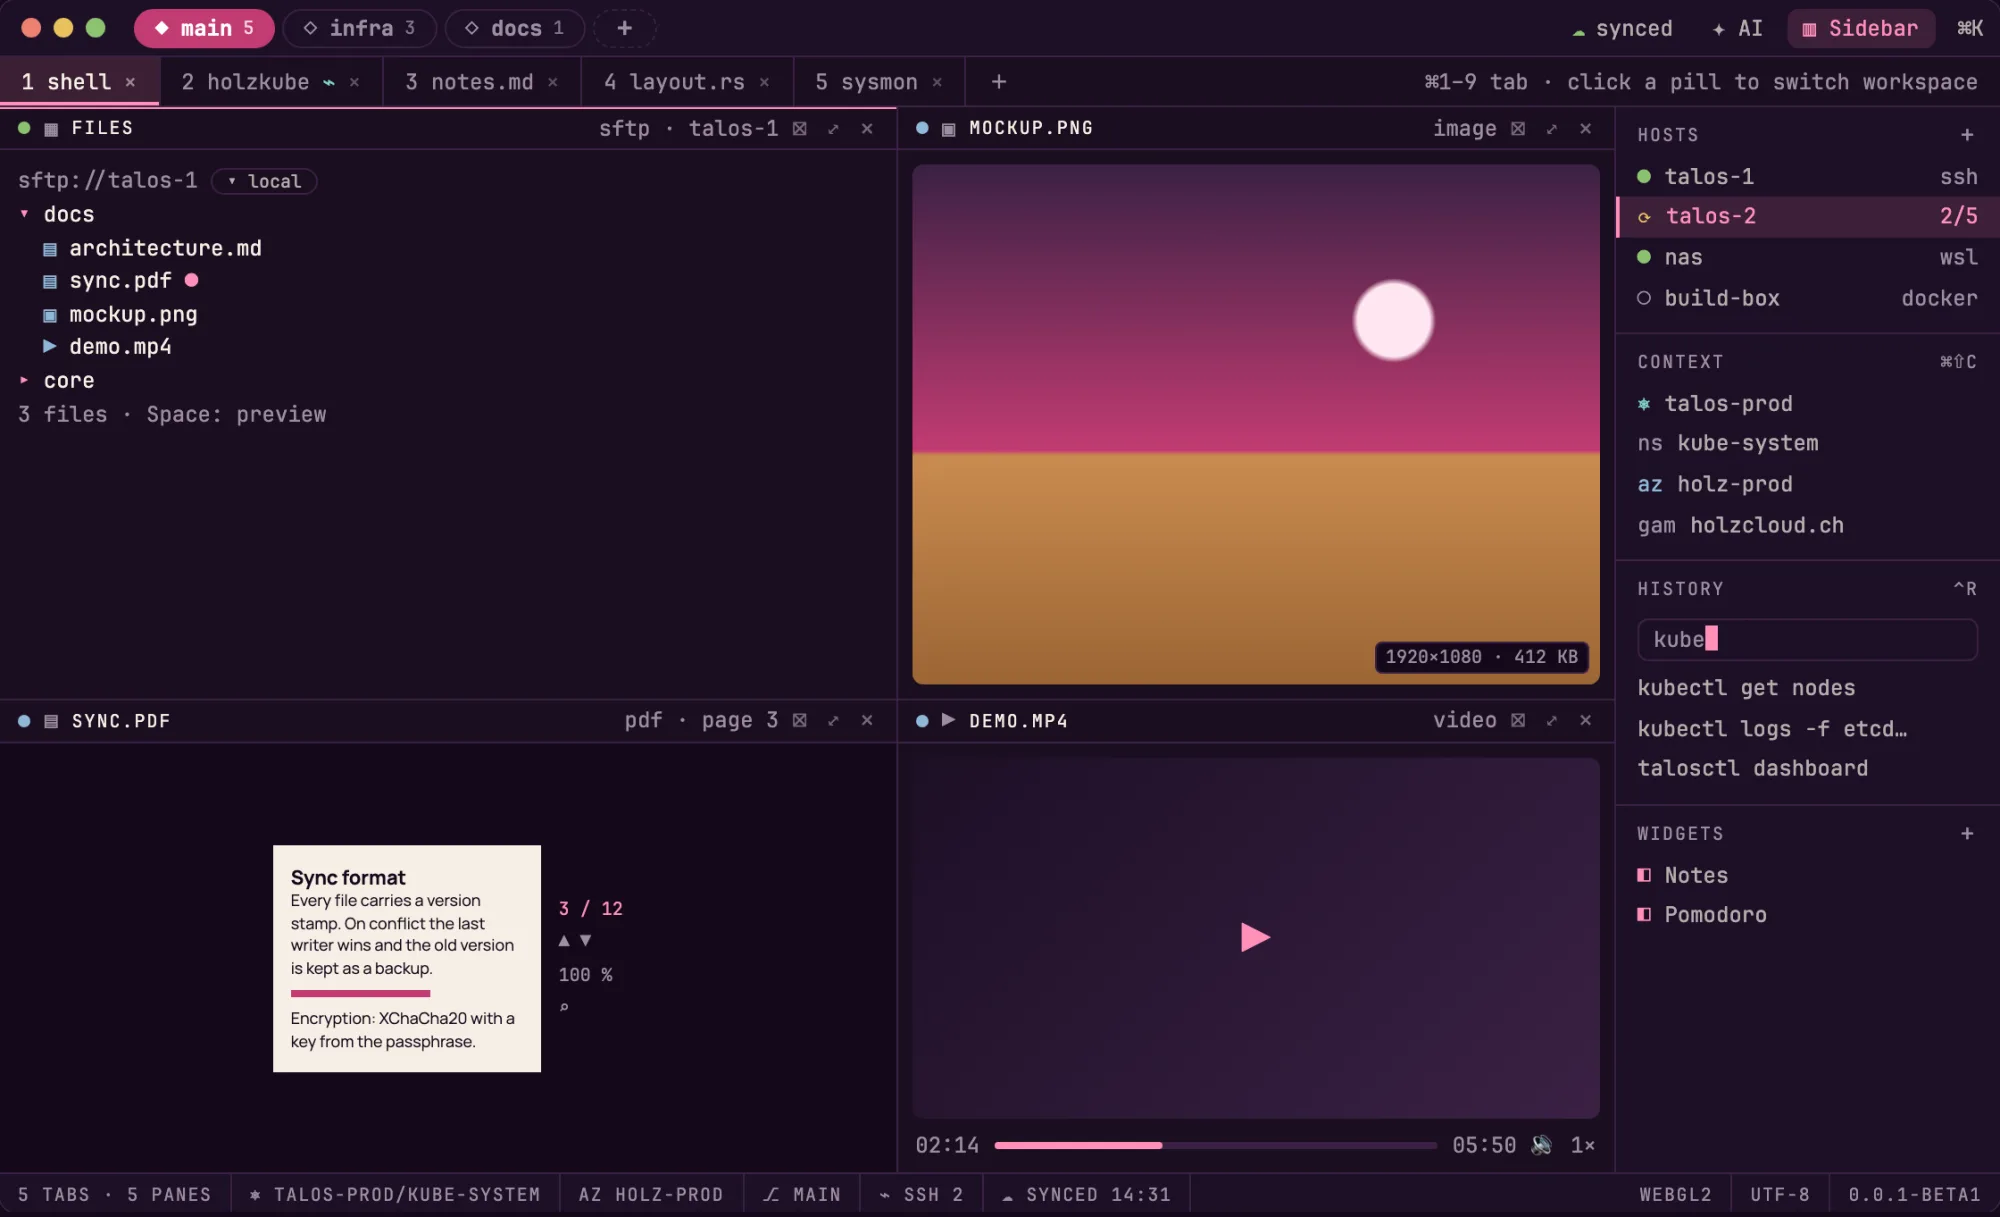Maximize the SYNC.PDF pane
2000x1217 pixels.
pos(833,720)
